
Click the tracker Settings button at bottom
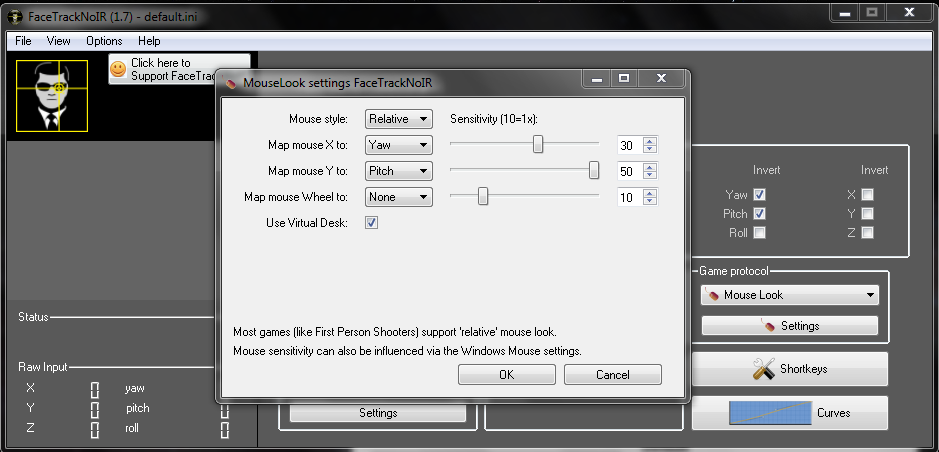click(x=378, y=413)
